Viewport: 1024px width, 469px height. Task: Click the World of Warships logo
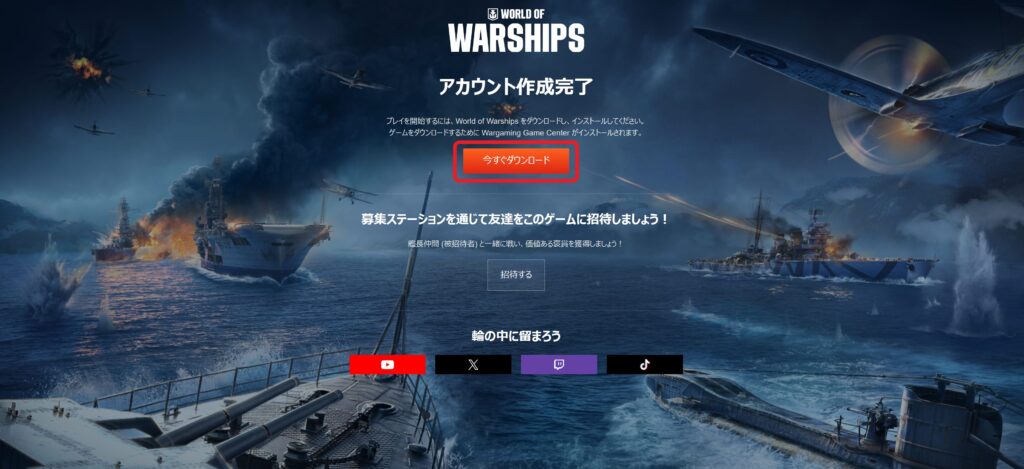click(x=516, y=31)
